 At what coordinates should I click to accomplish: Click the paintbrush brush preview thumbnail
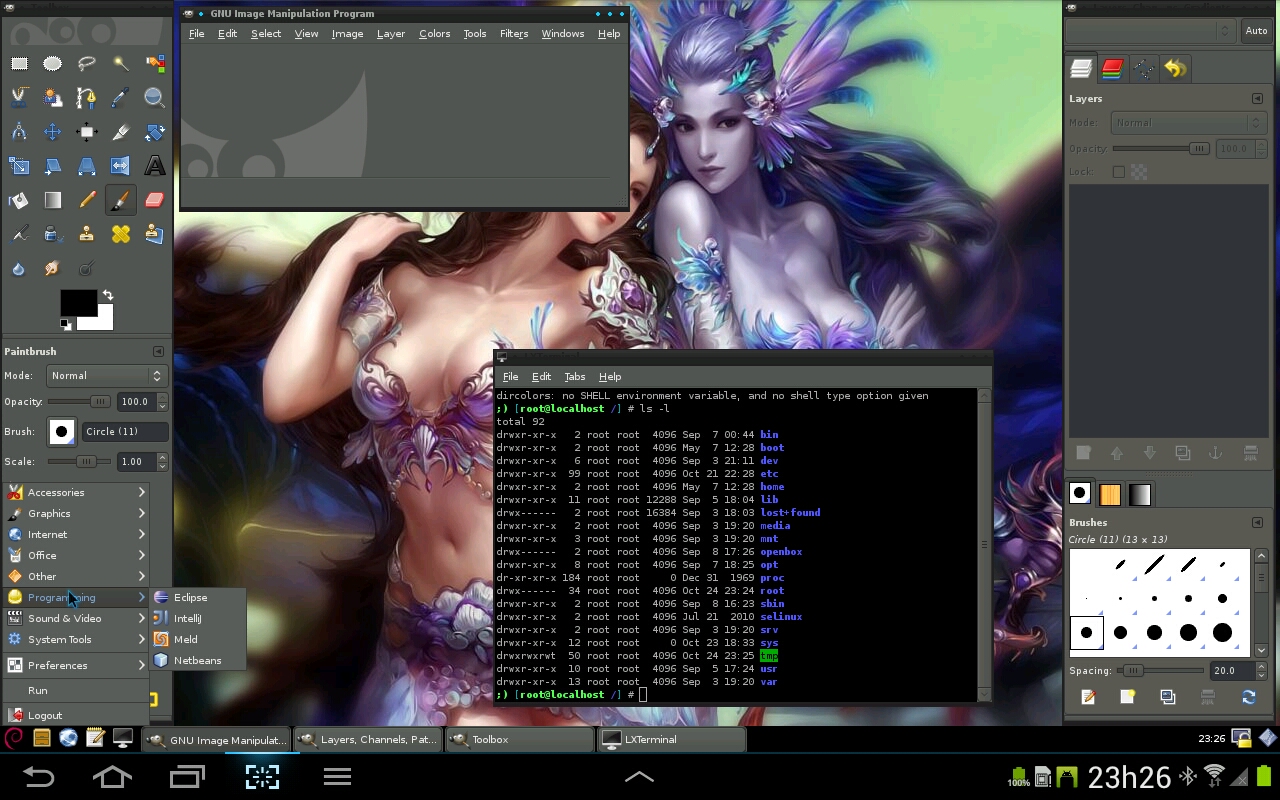pyautogui.click(x=61, y=431)
